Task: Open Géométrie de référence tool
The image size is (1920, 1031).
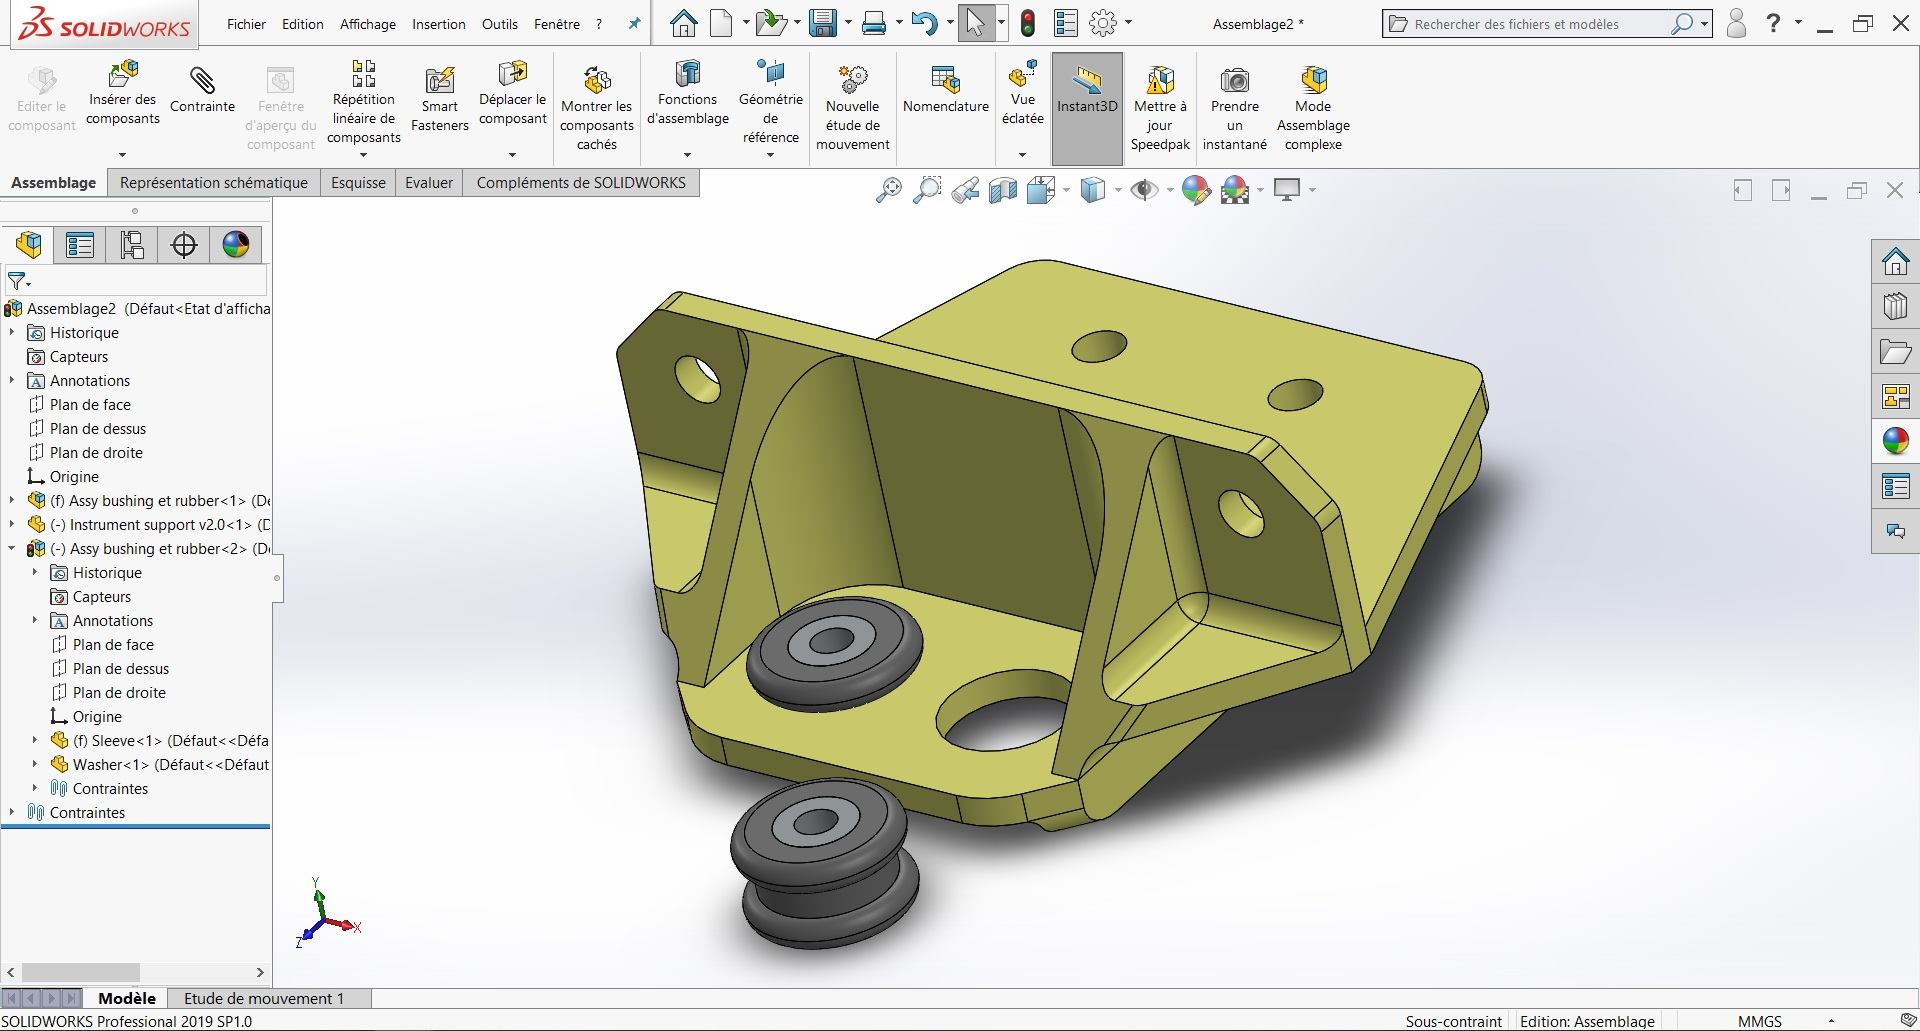Action: [771, 103]
